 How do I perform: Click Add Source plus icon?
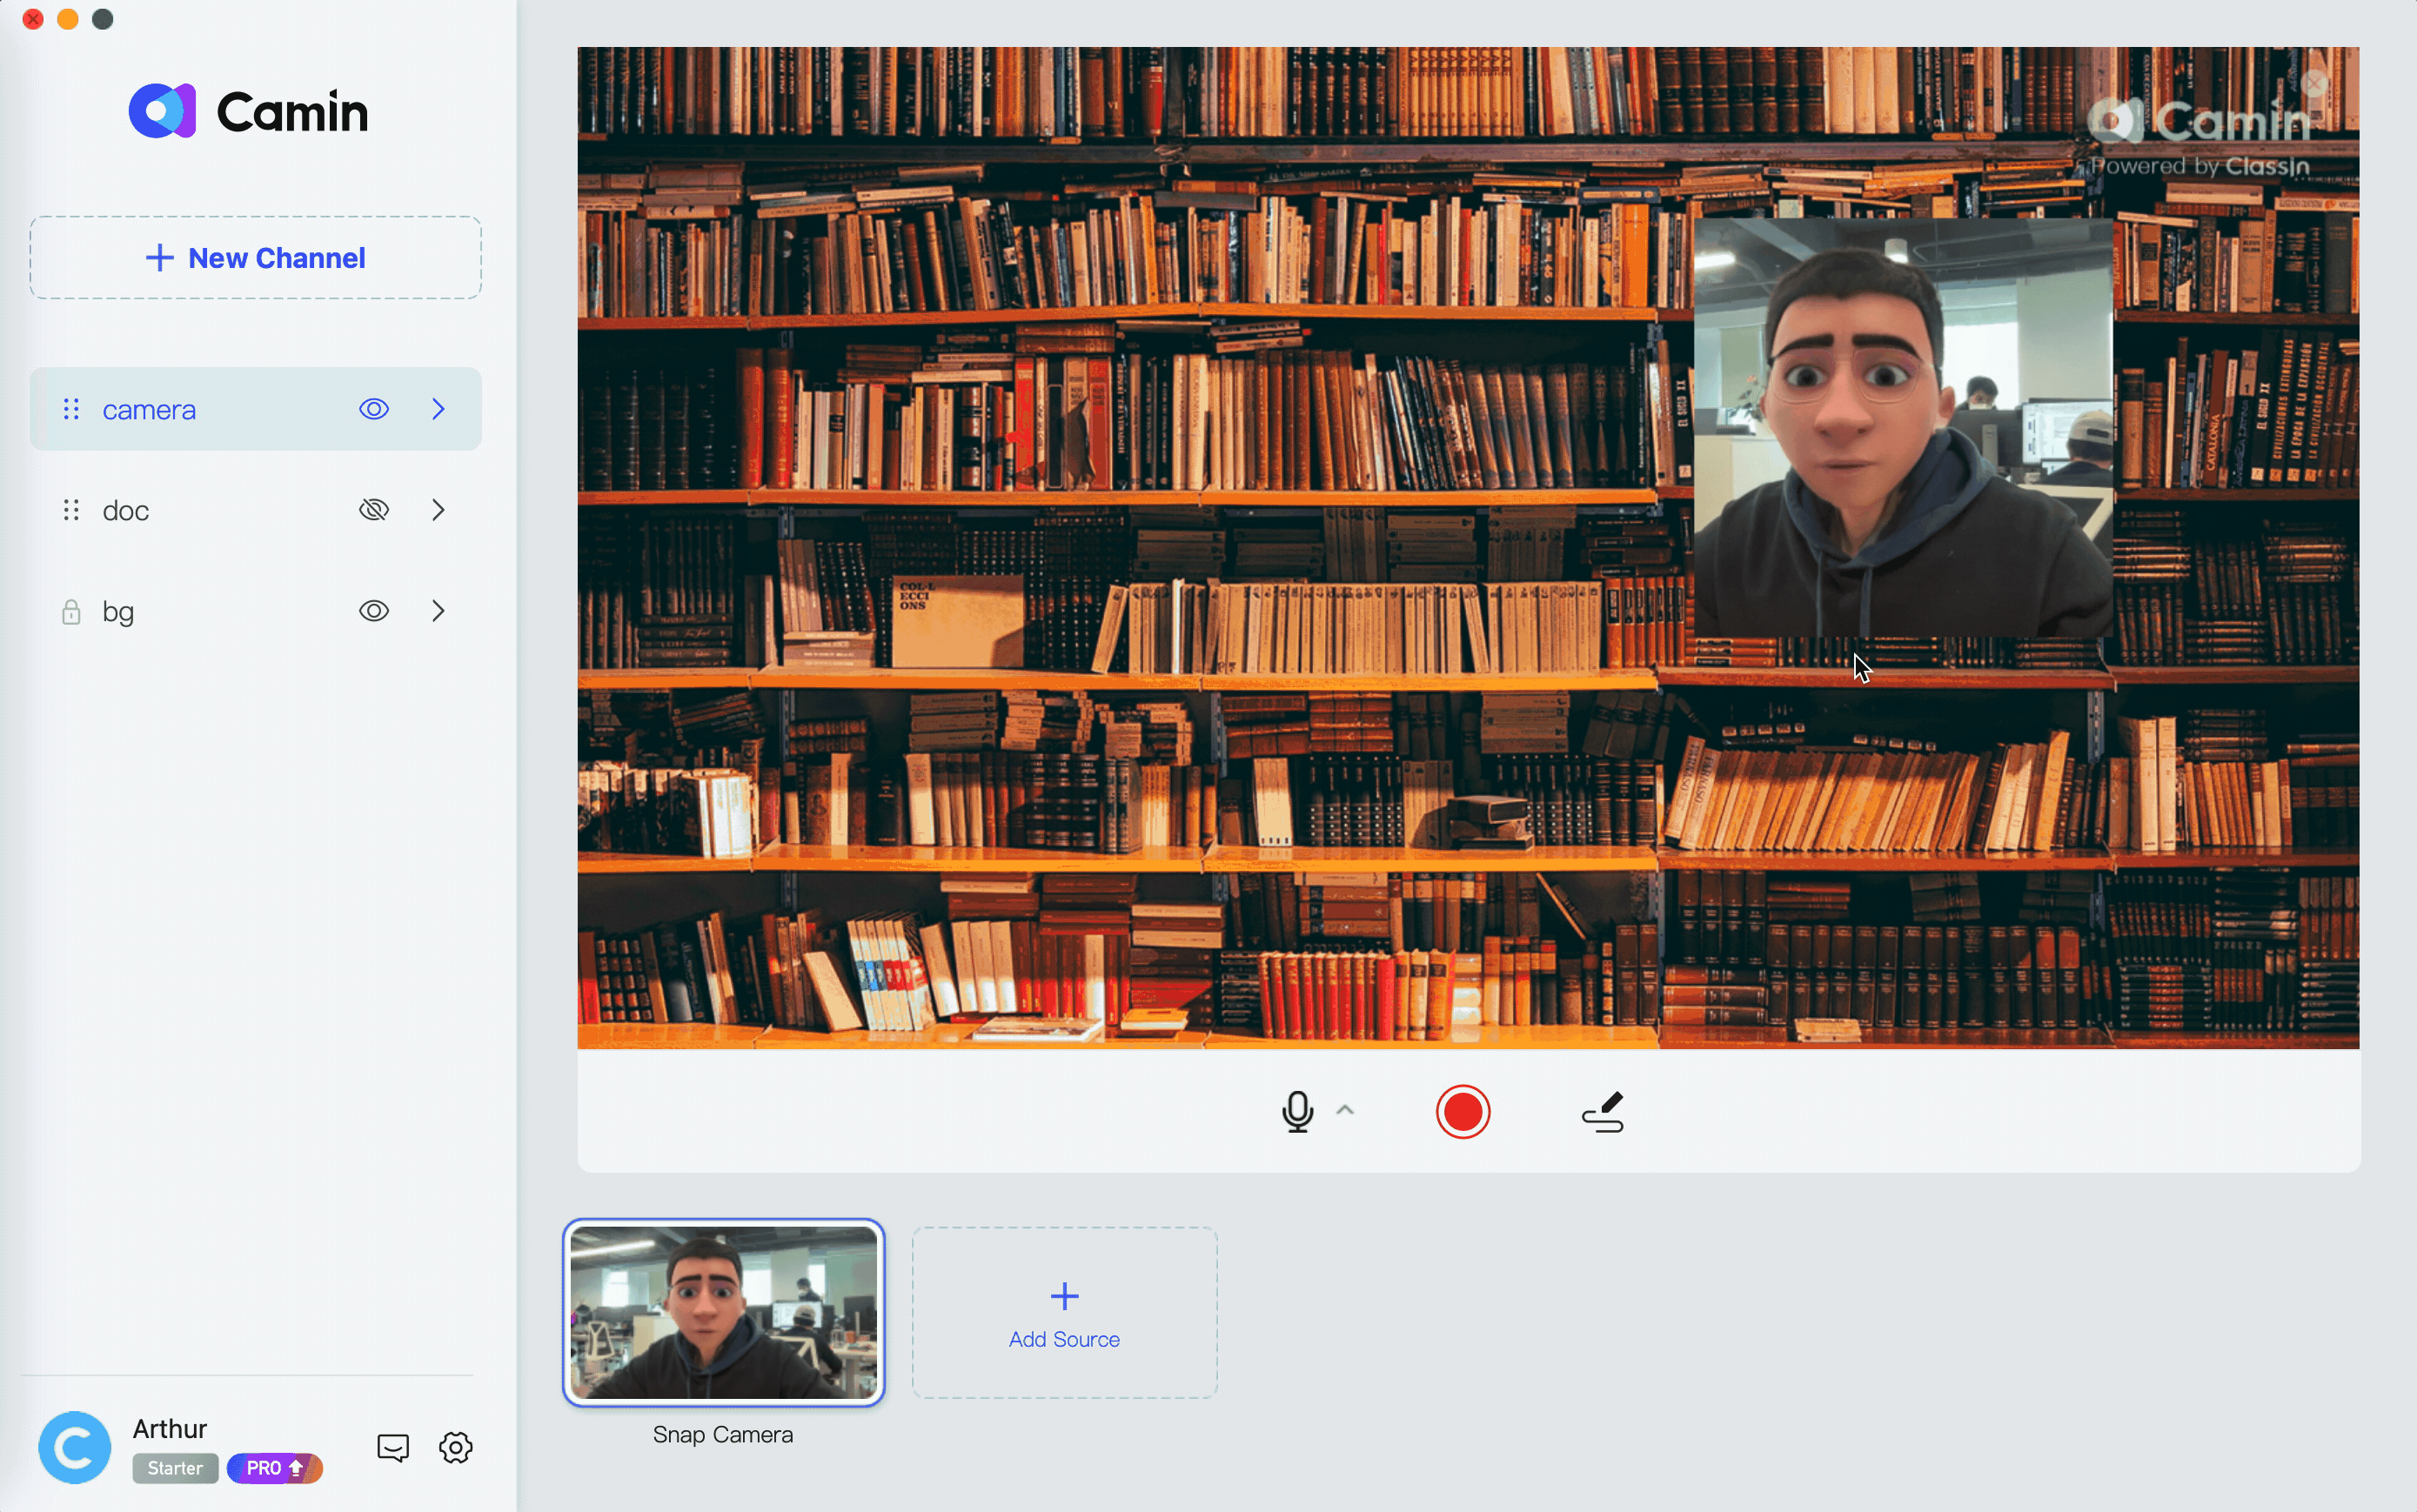(x=1064, y=1295)
